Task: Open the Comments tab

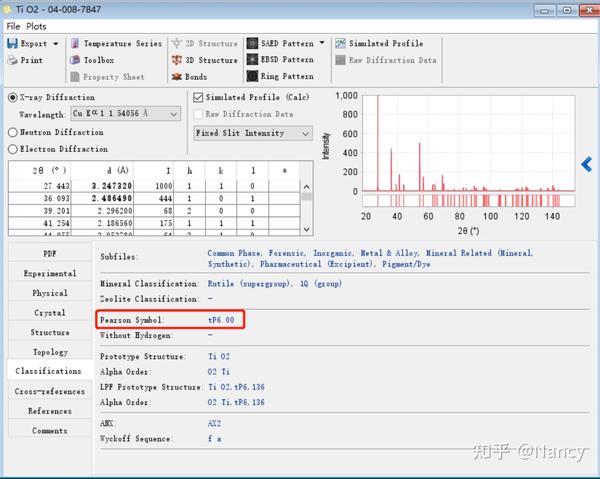Action: click(50, 431)
